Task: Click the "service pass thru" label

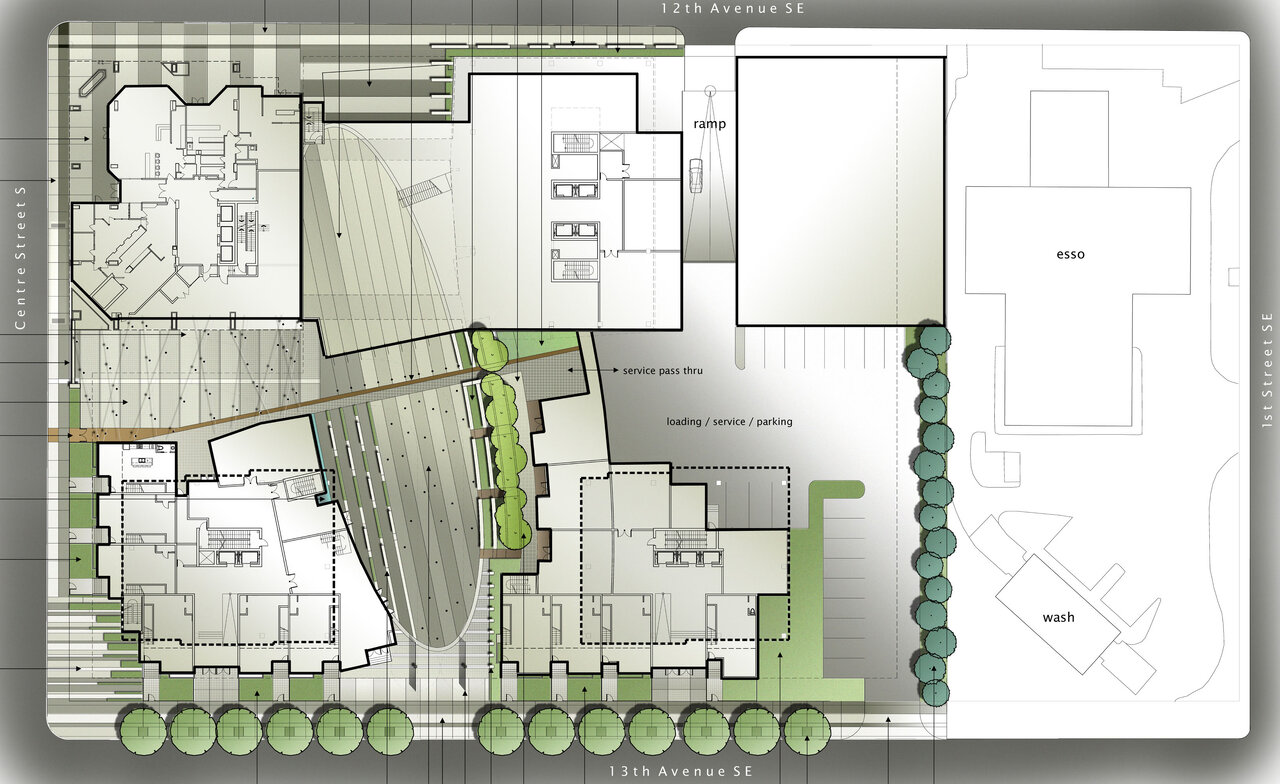Action: point(662,371)
